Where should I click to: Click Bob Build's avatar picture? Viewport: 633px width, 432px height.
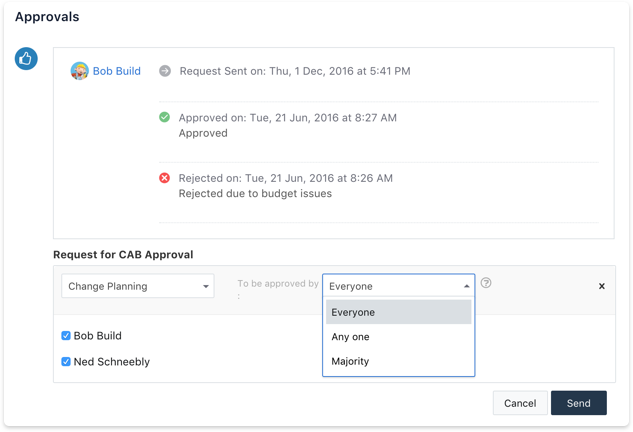(x=79, y=71)
